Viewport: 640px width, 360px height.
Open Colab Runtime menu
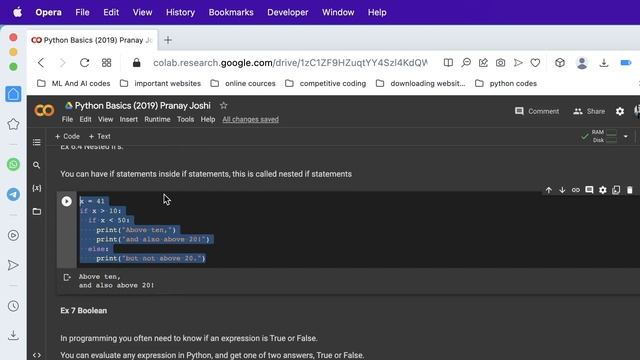tap(157, 120)
